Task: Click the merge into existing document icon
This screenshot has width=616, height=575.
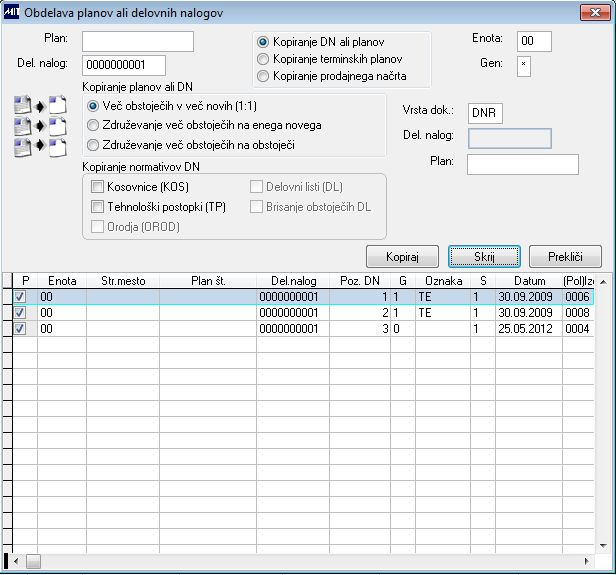Action: tap(40, 146)
